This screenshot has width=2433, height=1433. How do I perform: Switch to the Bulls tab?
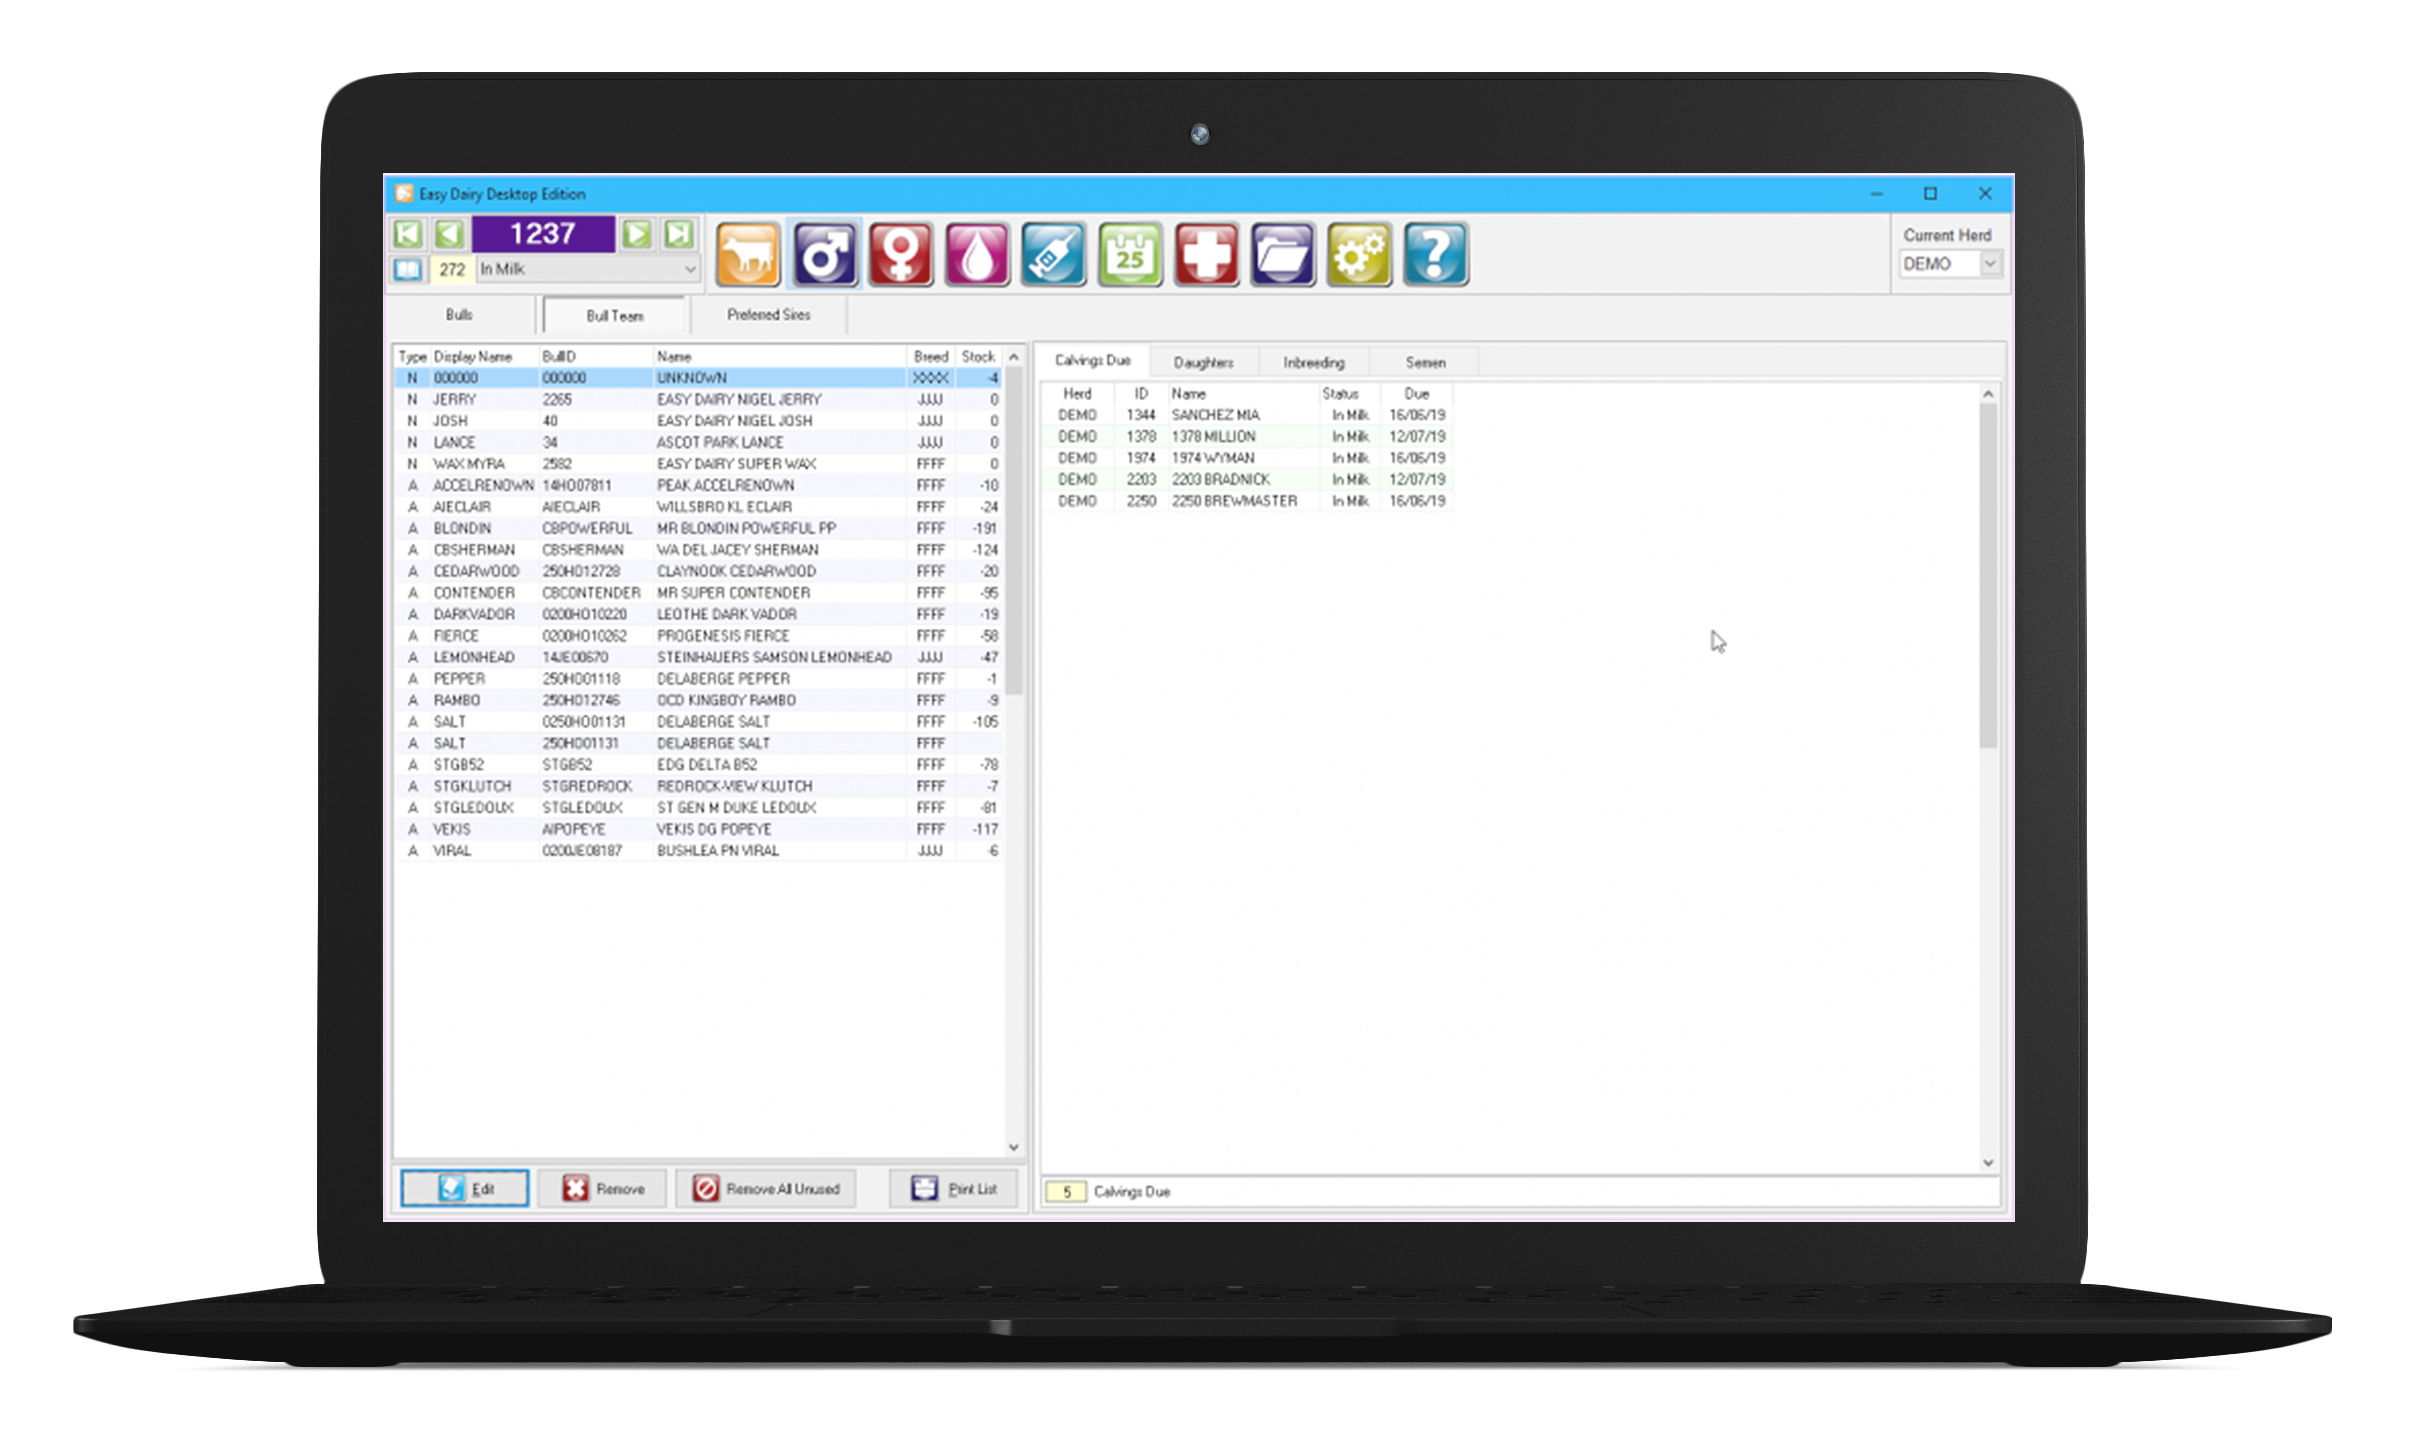click(459, 315)
